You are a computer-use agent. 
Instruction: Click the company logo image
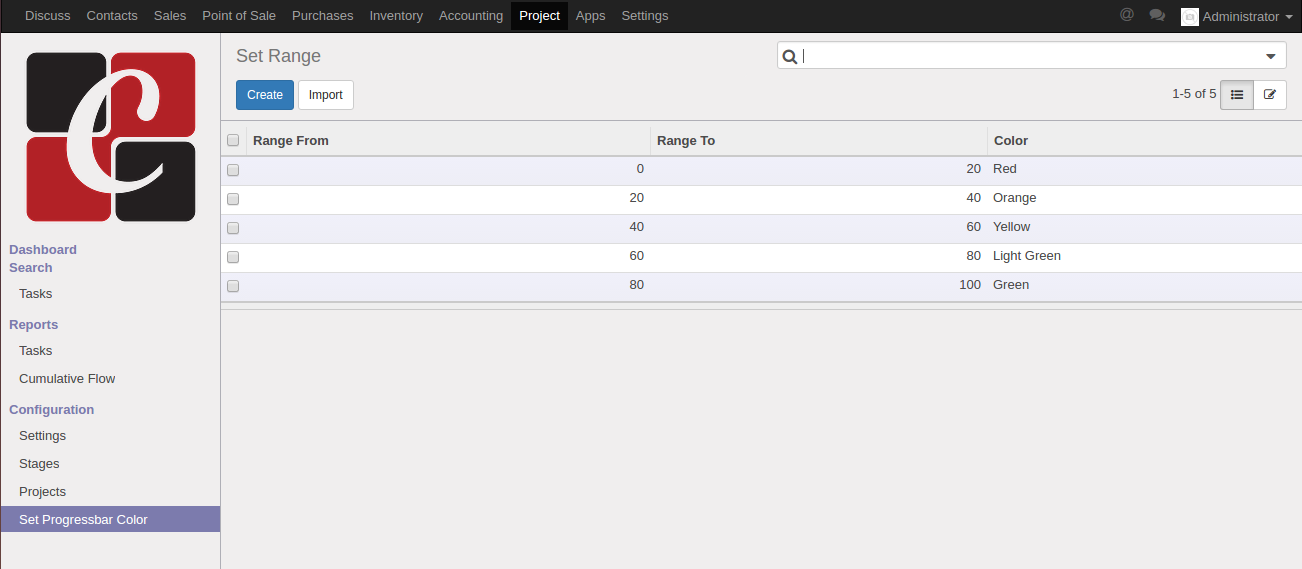(x=110, y=137)
